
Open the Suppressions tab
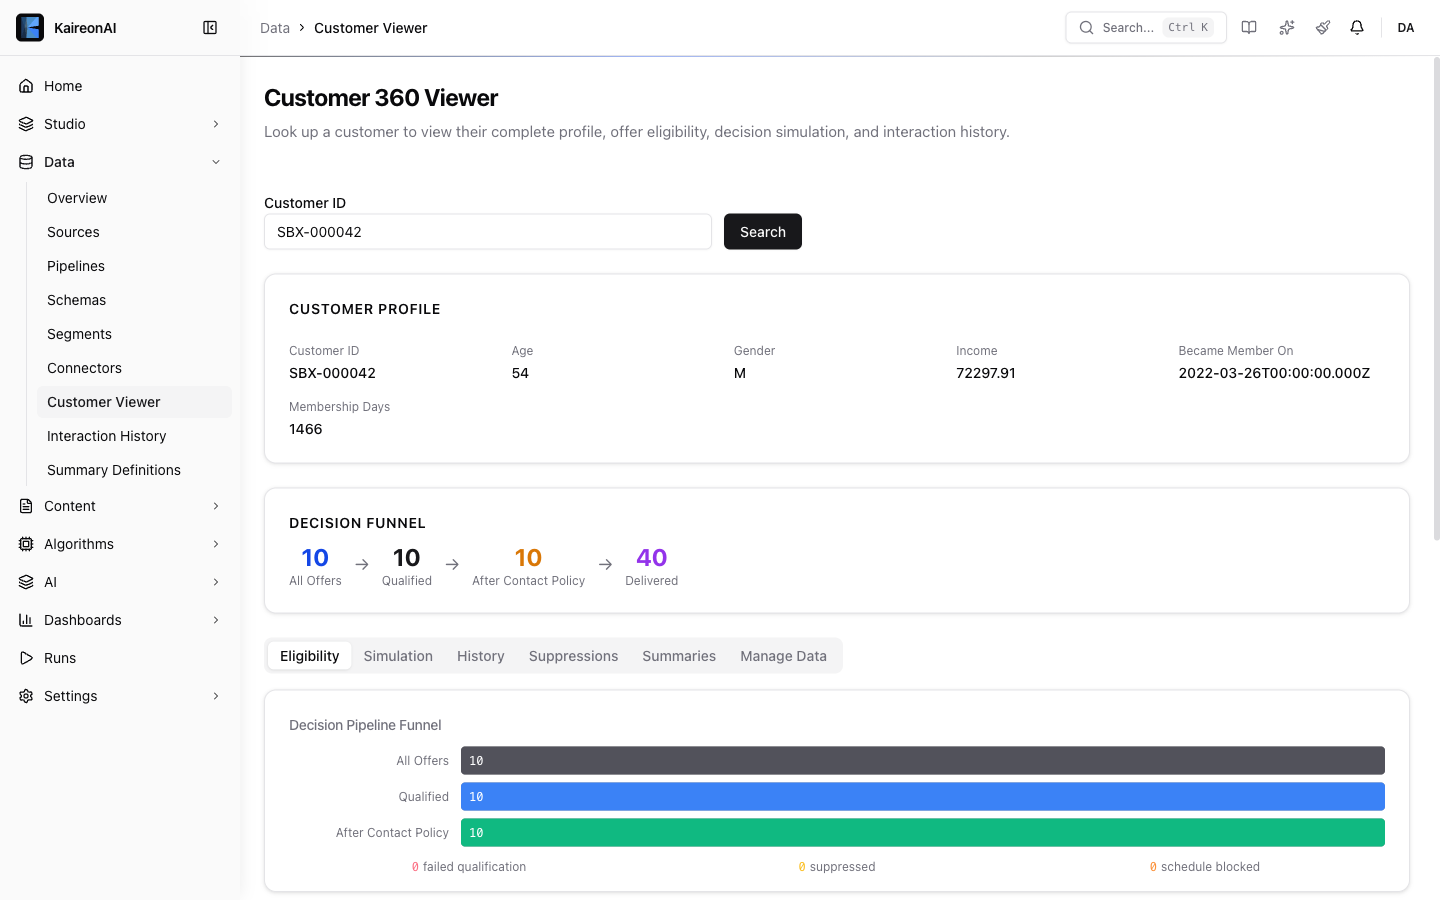click(x=573, y=655)
